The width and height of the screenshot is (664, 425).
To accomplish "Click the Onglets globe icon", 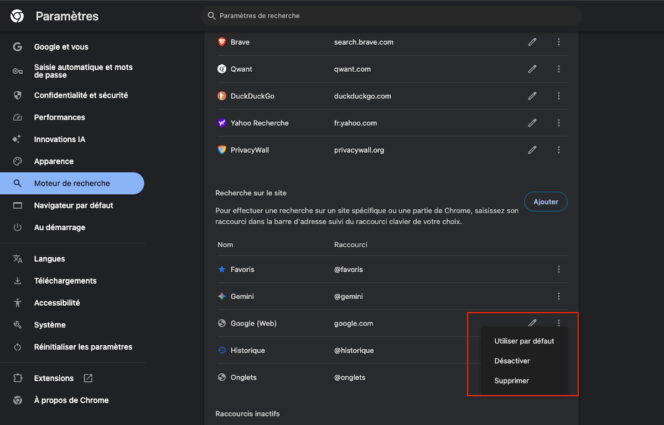I will (x=221, y=377).
